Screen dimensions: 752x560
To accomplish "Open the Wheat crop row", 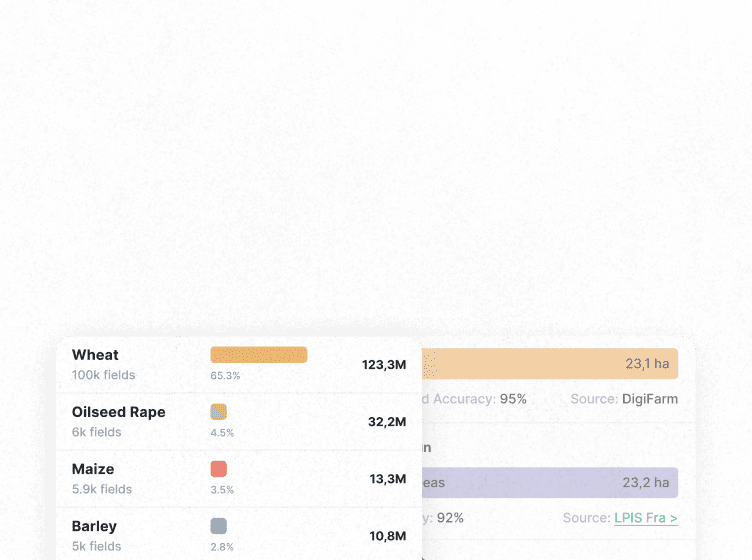I will [x=95, y=355].
